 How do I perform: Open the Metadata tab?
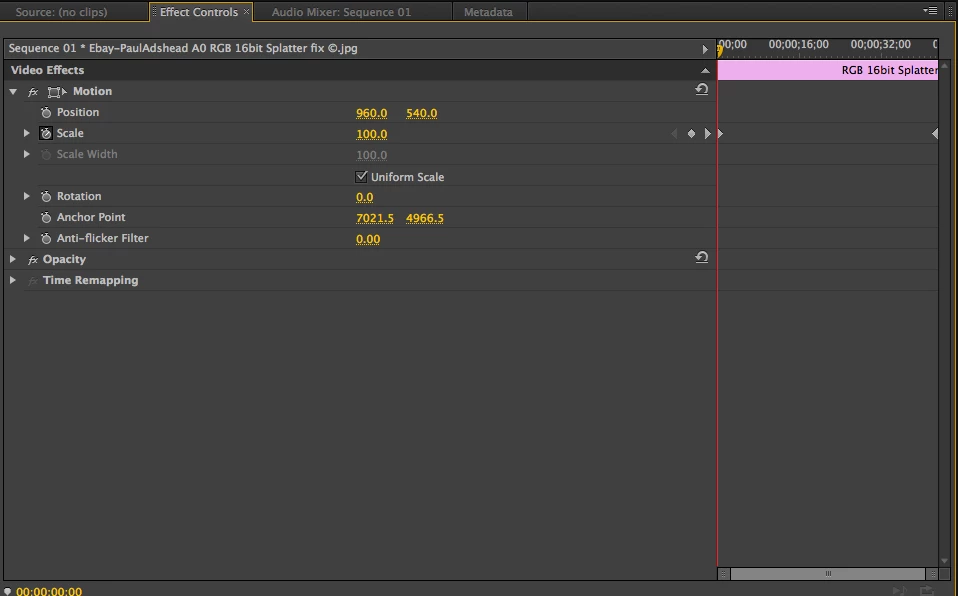tap(488, 12)
